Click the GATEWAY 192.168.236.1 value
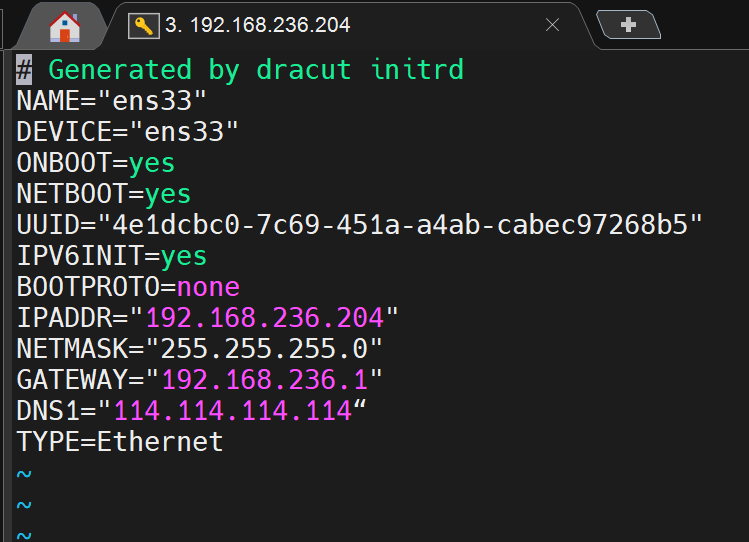The width and height of the screenshot is (749, 542). click(x=265, y=380)
